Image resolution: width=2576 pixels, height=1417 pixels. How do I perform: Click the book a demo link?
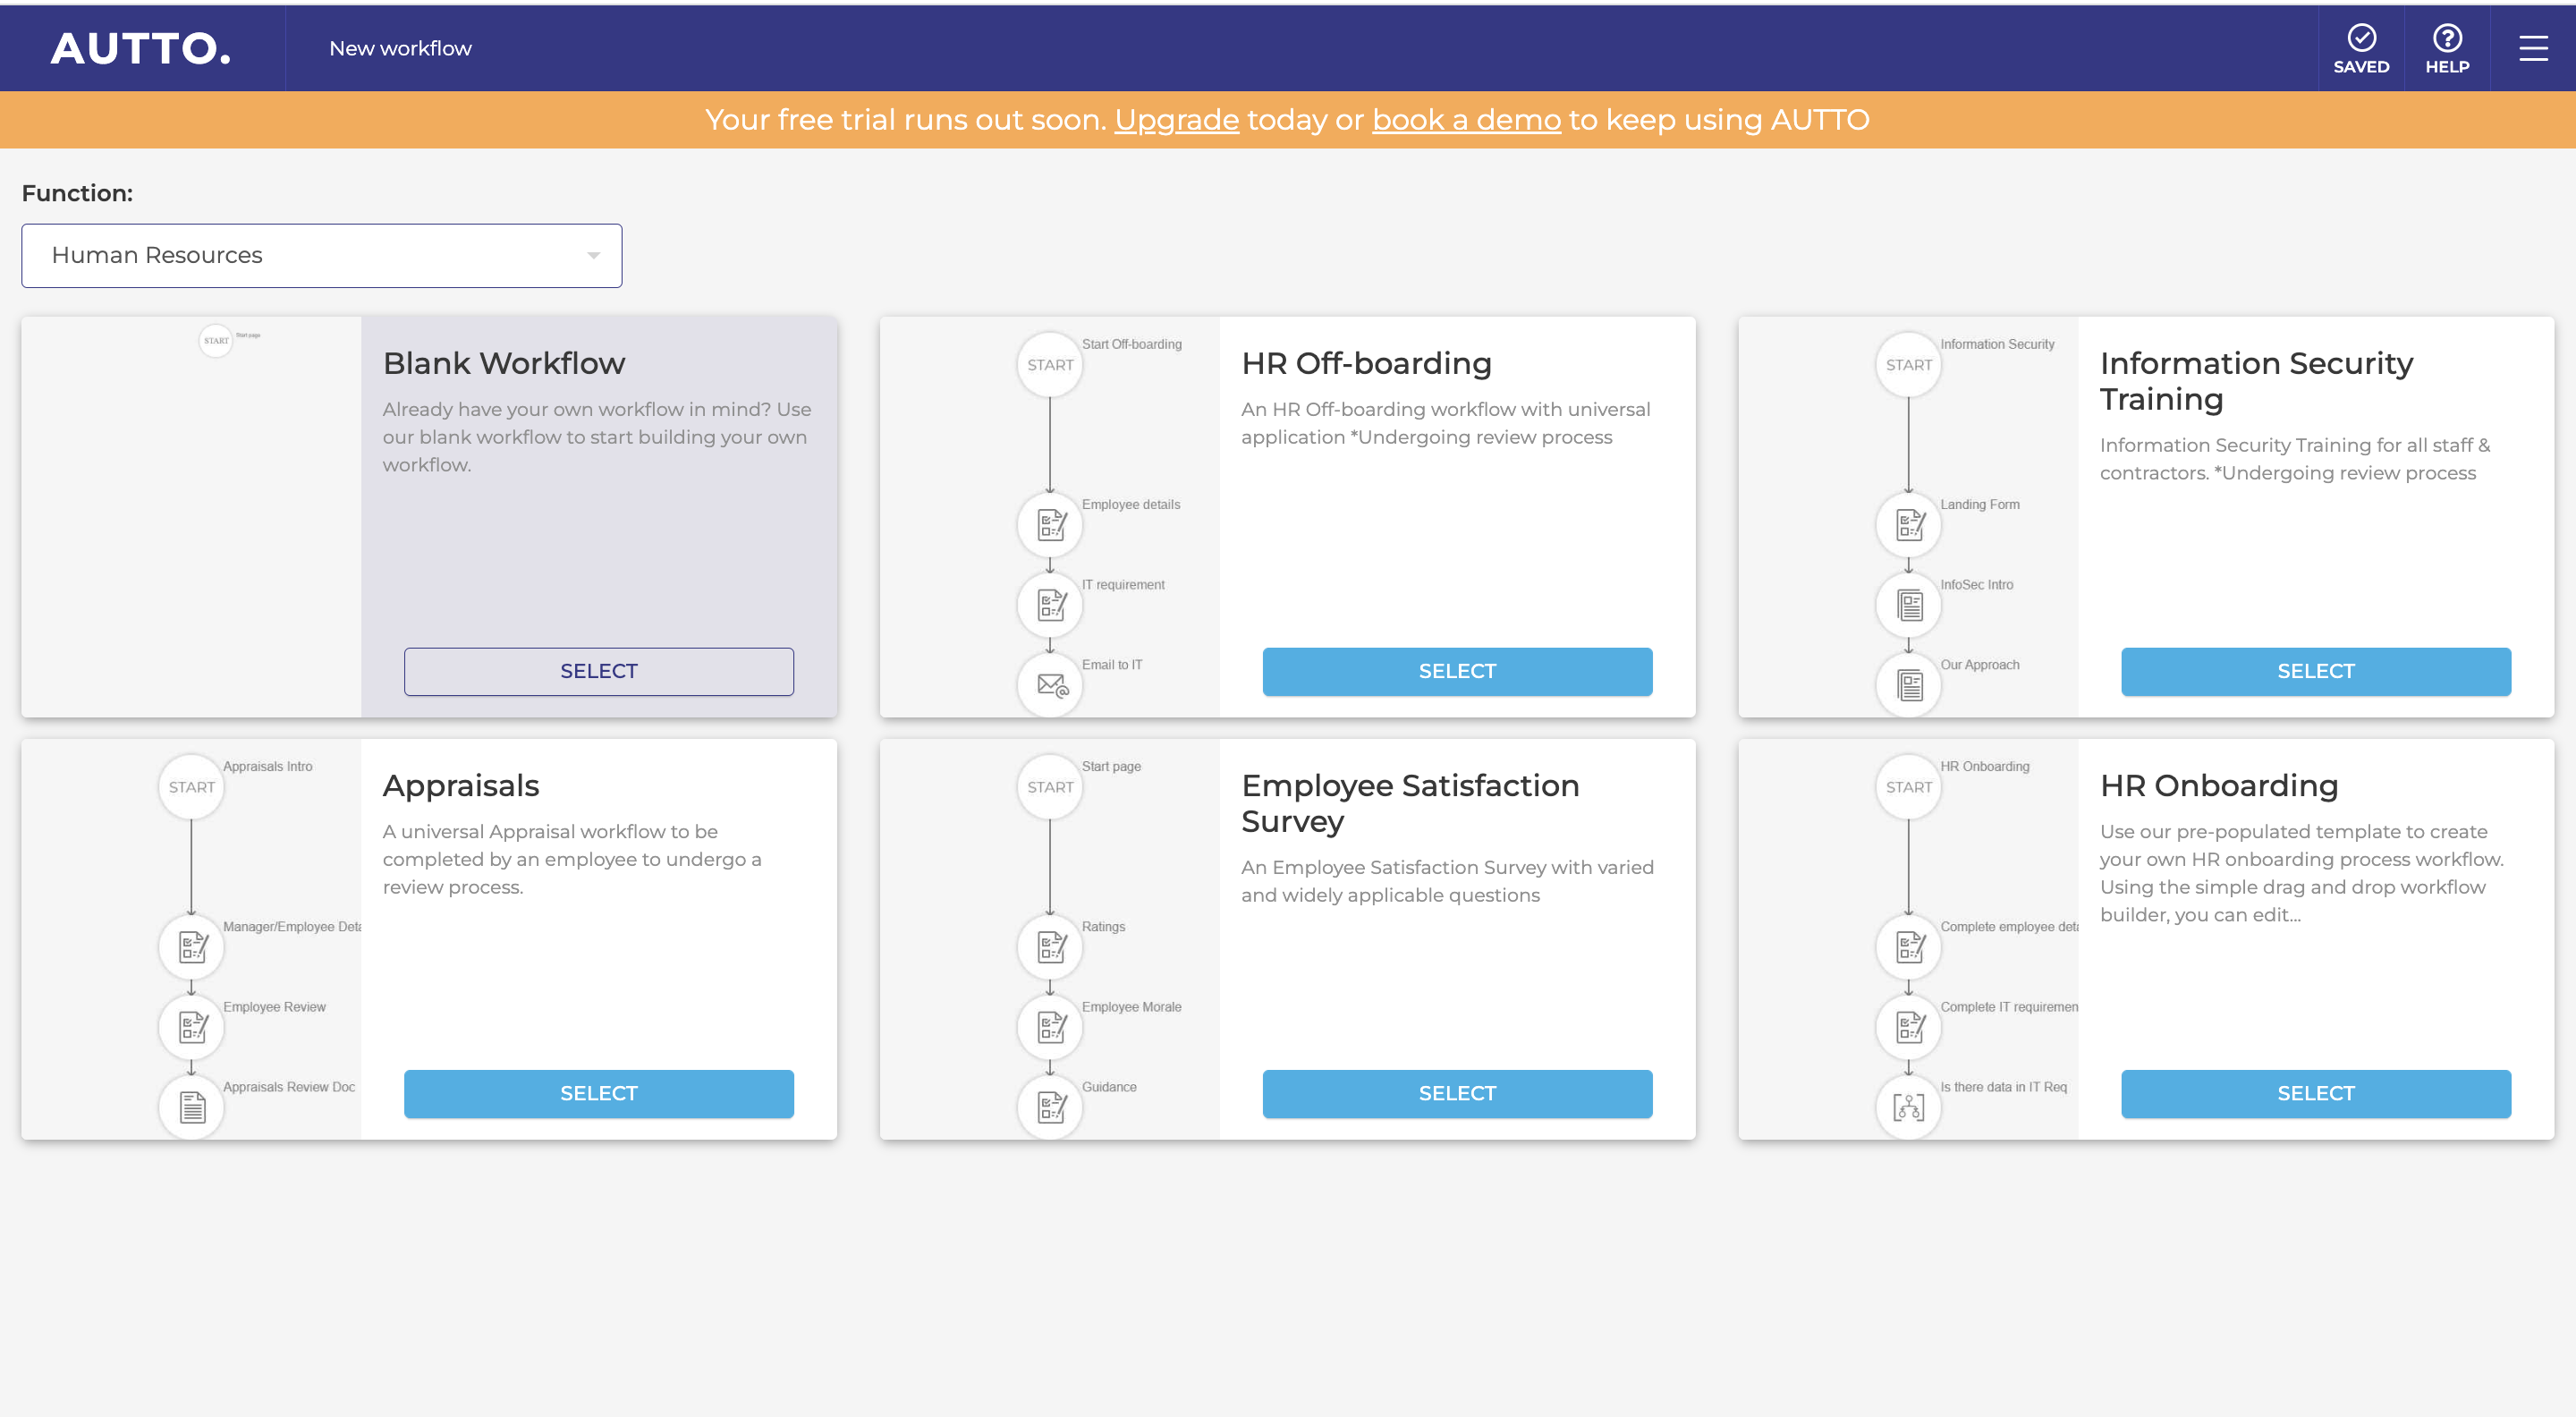tap(1466, 120)
